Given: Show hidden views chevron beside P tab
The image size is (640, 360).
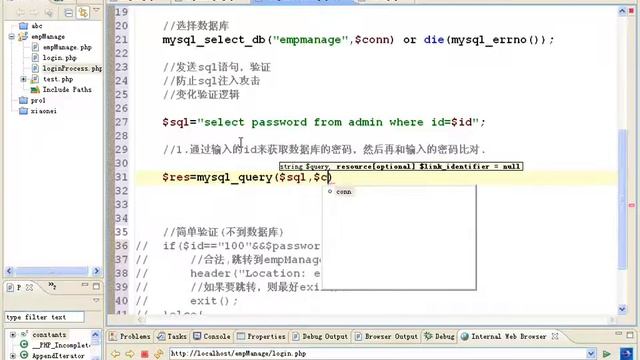Looking at the screenshot, I should click(52, 285).
